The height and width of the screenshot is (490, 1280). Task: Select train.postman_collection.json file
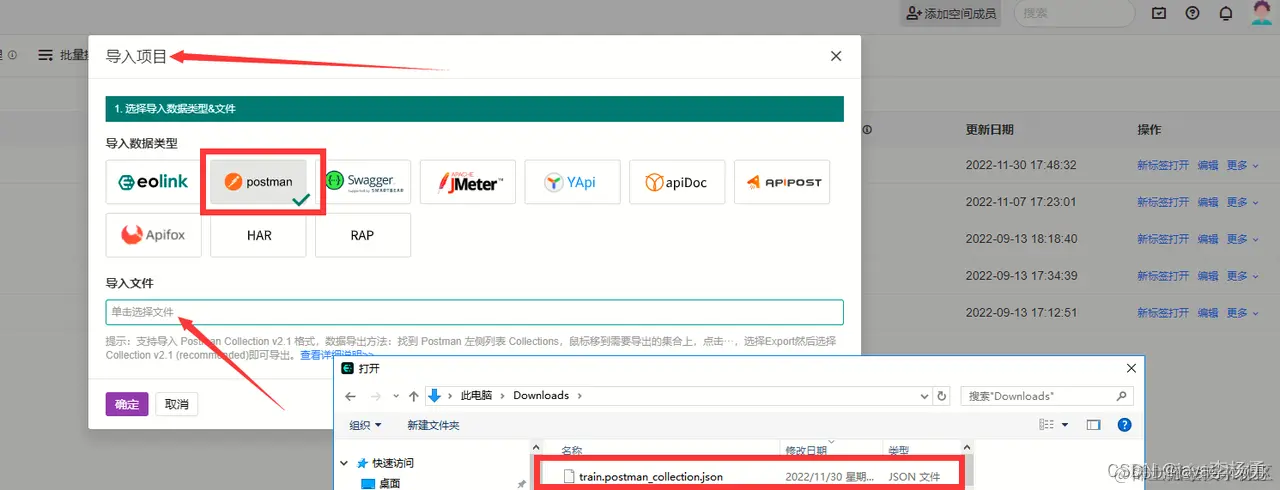650,477
